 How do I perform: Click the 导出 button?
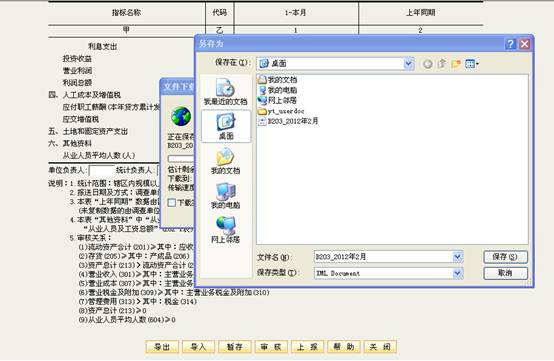tap(162, 347)
